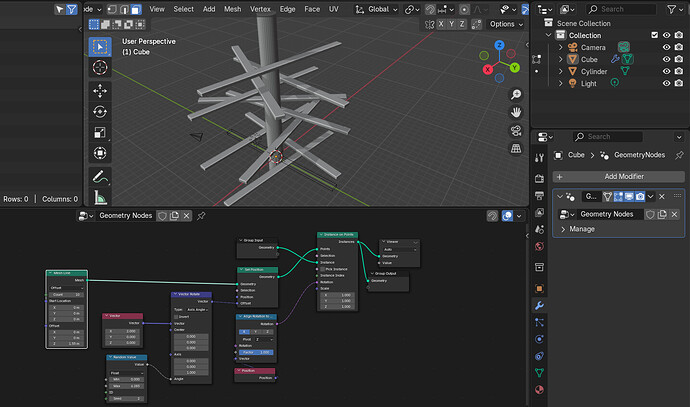Open the Options dropdown in viewport
This screenshot has height=407, width=690.
506,24
